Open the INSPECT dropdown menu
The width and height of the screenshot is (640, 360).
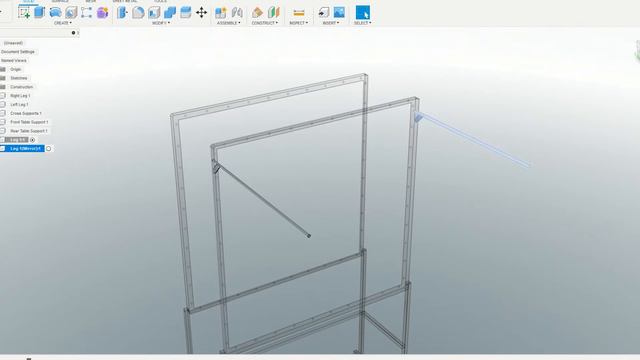tap(298, 23)
